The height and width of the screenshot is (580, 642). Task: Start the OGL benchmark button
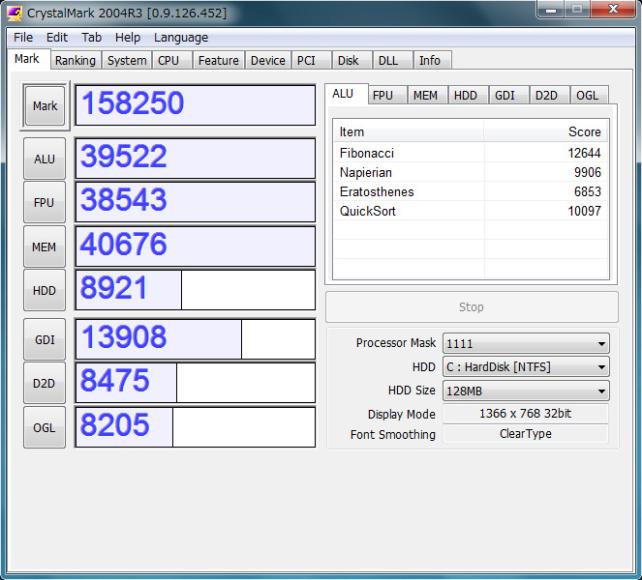click(x=45, y=427)
